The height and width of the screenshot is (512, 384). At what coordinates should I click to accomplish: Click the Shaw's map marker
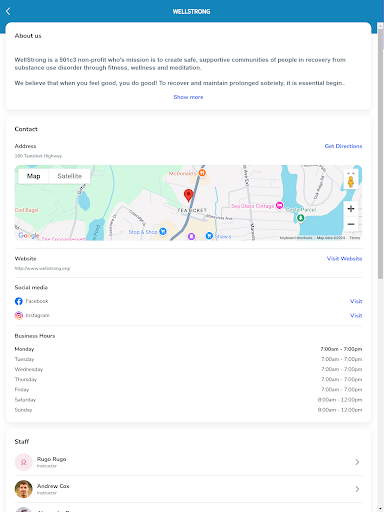(x=209, y=236)
